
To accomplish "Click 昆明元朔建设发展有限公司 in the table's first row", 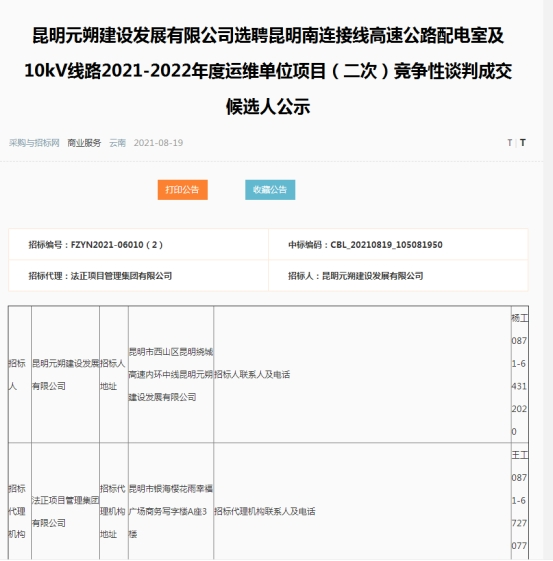I will 65,374.
